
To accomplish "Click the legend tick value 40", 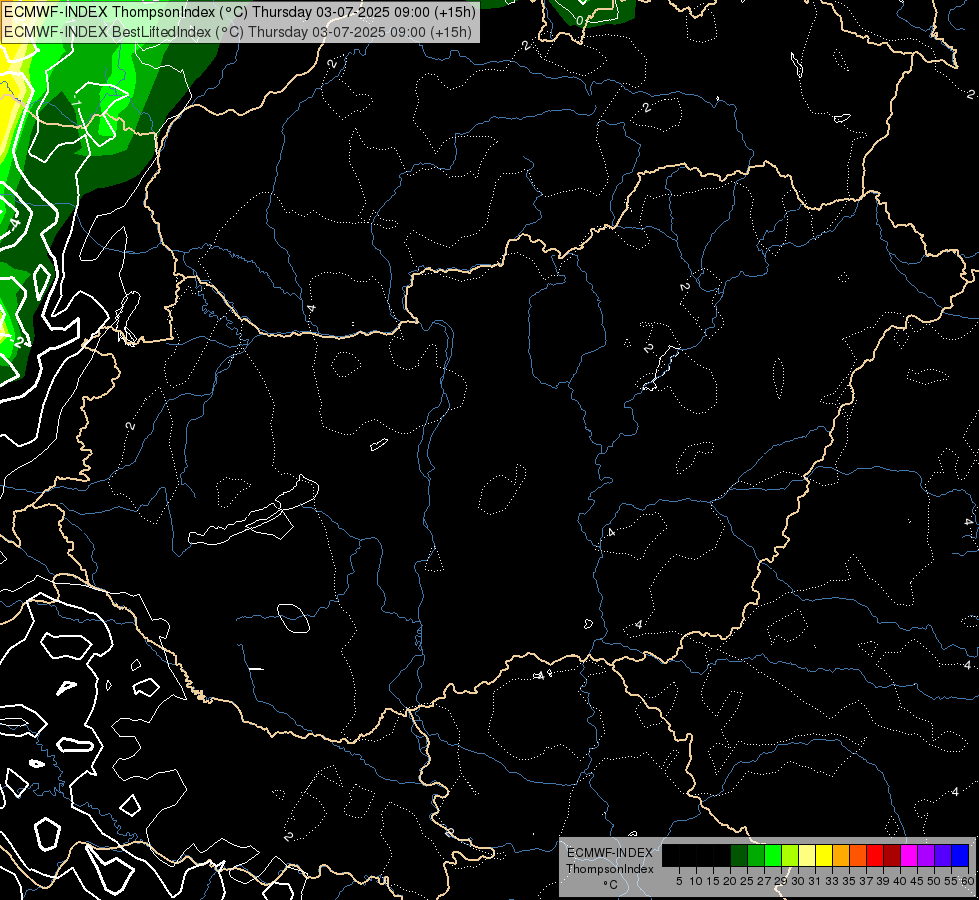I will tap(900, 881).
